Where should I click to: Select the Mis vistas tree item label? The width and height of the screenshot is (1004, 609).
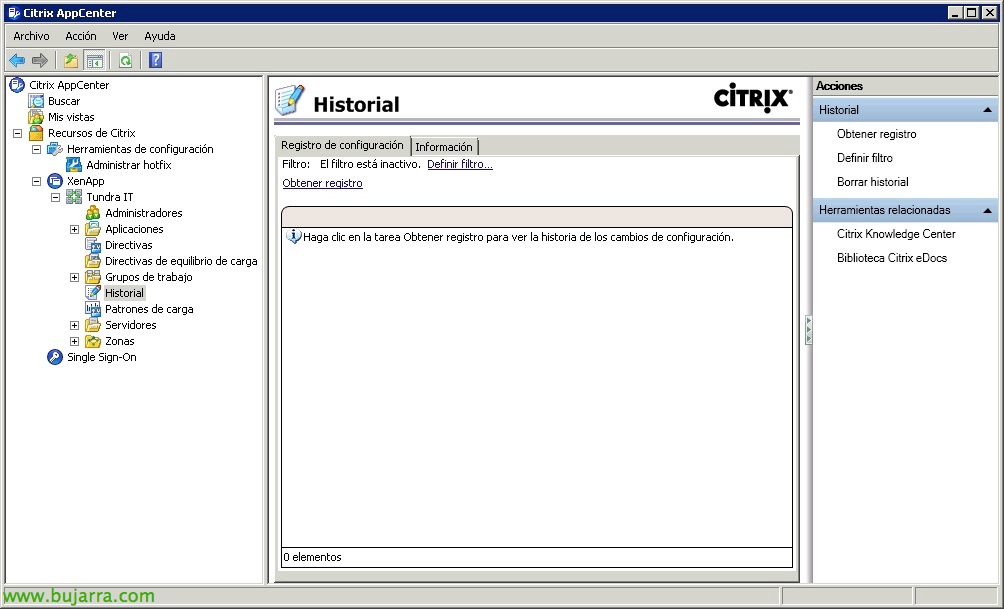coord(71,117)
